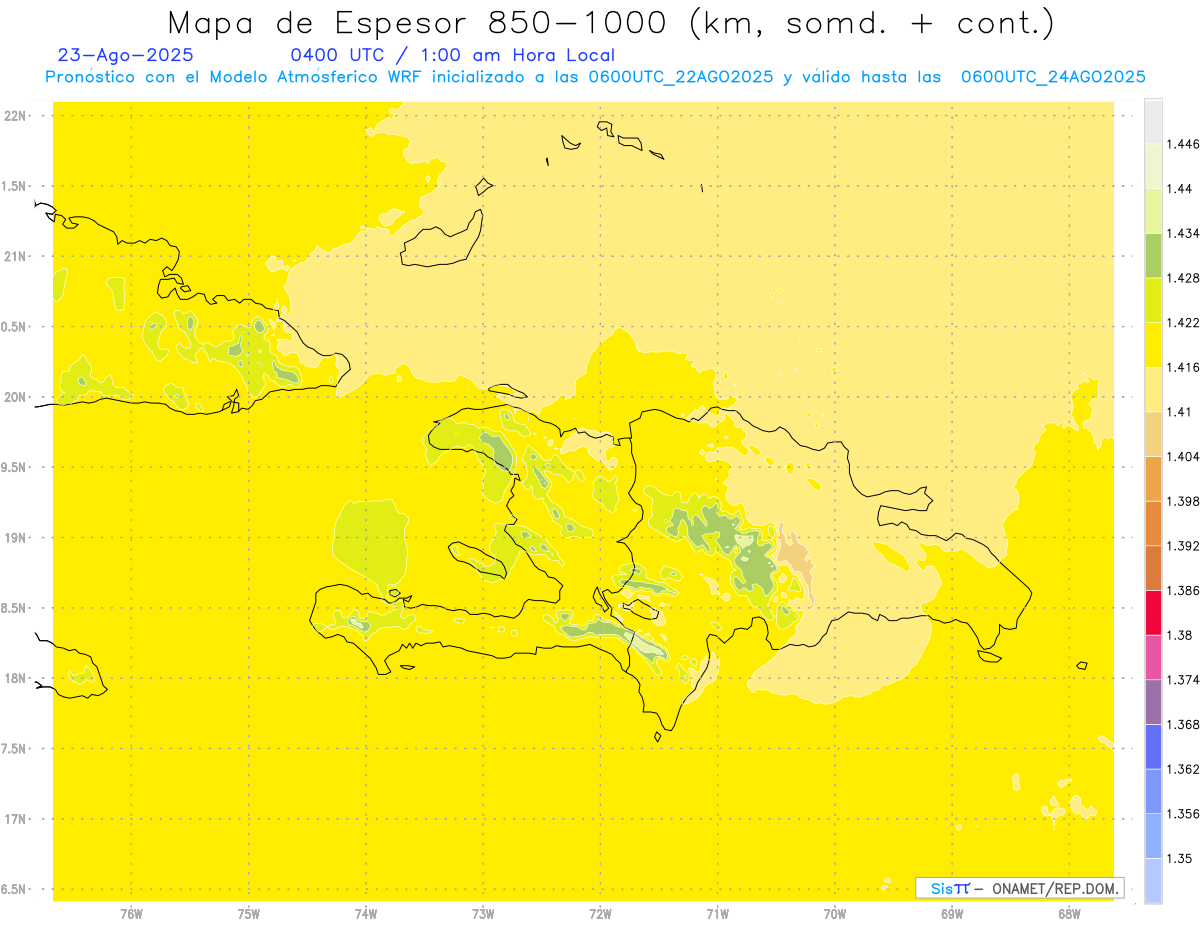Click the colorbar value 1.368
The width and height of the screenshot is (1200, 927).
click(x=1183, y=724)
